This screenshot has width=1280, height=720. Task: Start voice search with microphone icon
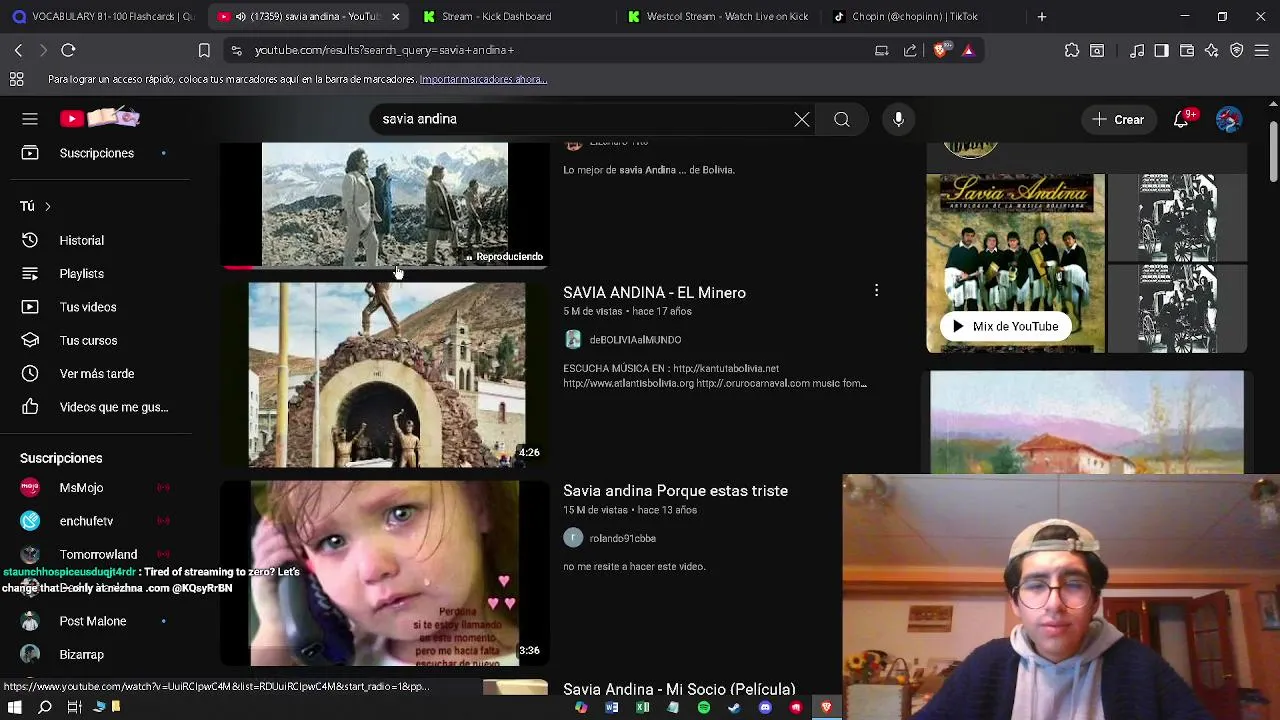[x=898, y=120]
